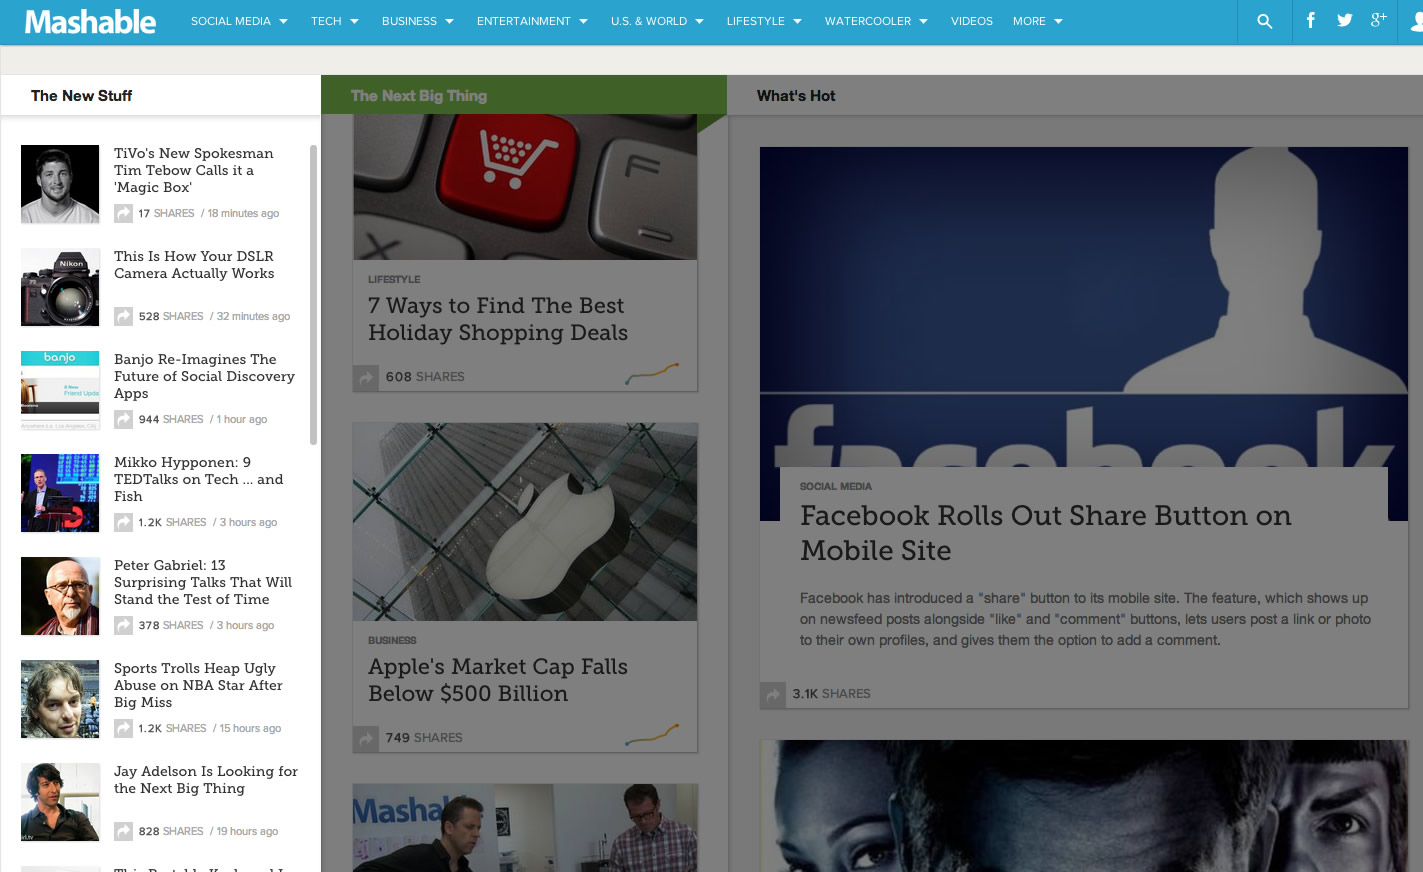Open Banjo Re-Imagines Social Discovery headline
This screenshot has width=1423, height=872.
[x=204, y=376]
